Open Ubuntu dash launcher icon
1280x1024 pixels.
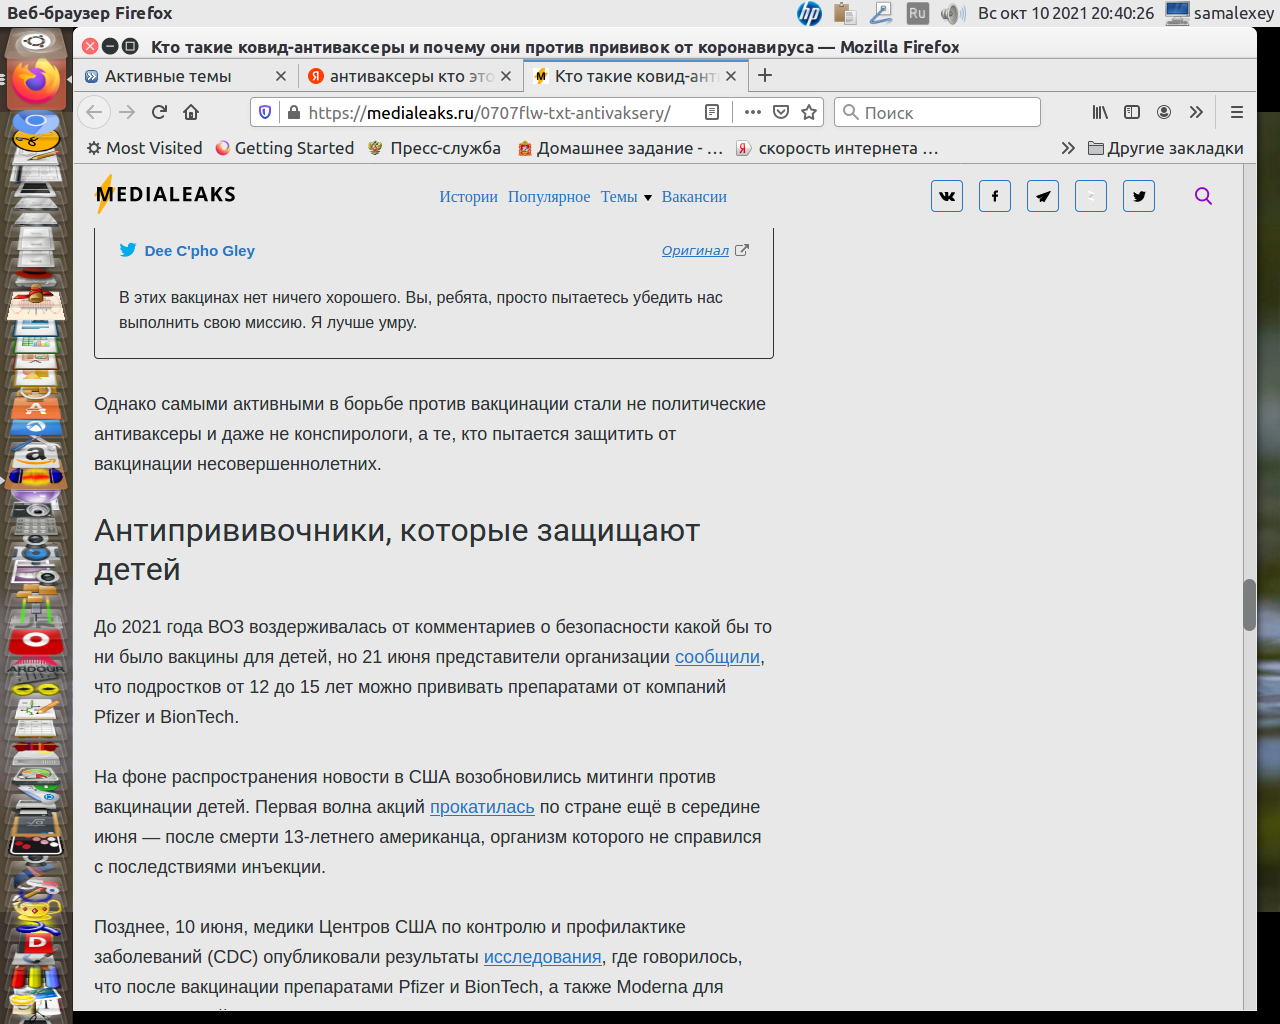(36, 42)
